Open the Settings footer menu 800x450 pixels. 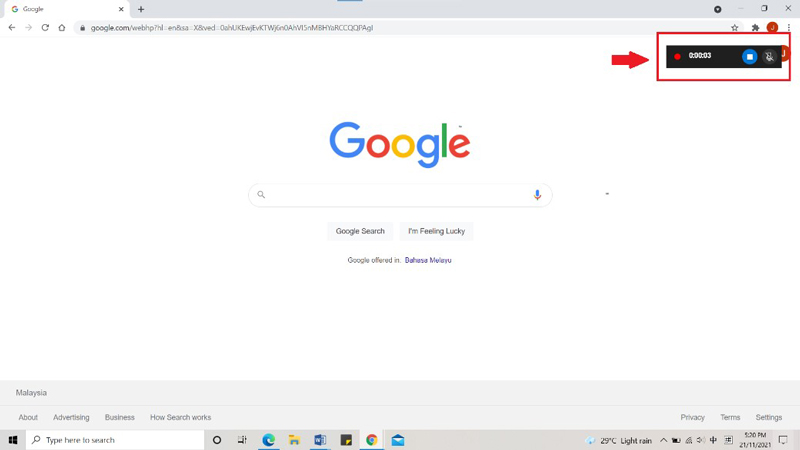(768, 417)
